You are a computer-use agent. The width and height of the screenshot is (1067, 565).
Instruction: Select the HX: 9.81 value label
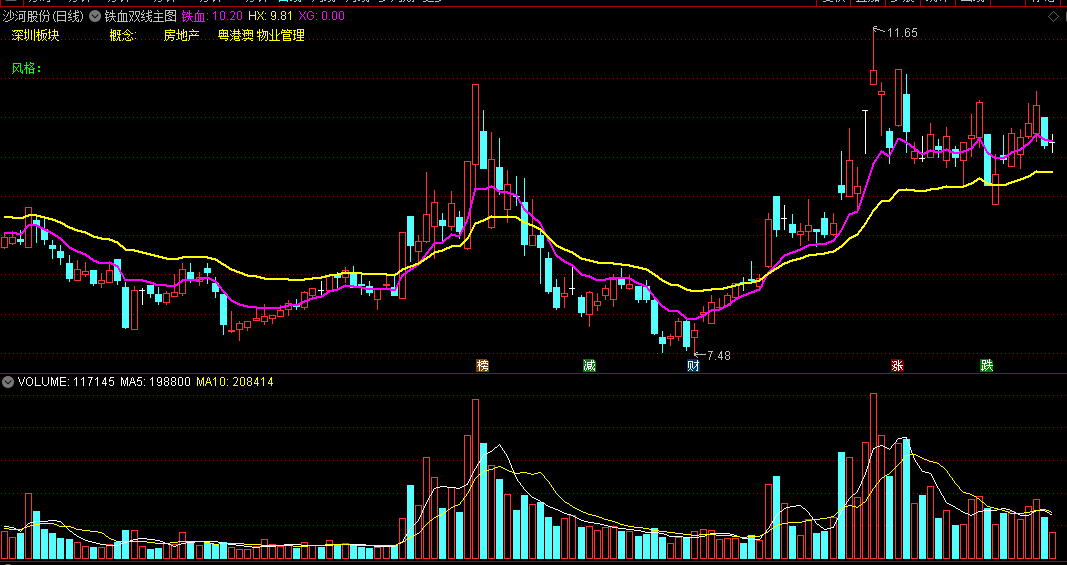[x=270, y=16]
